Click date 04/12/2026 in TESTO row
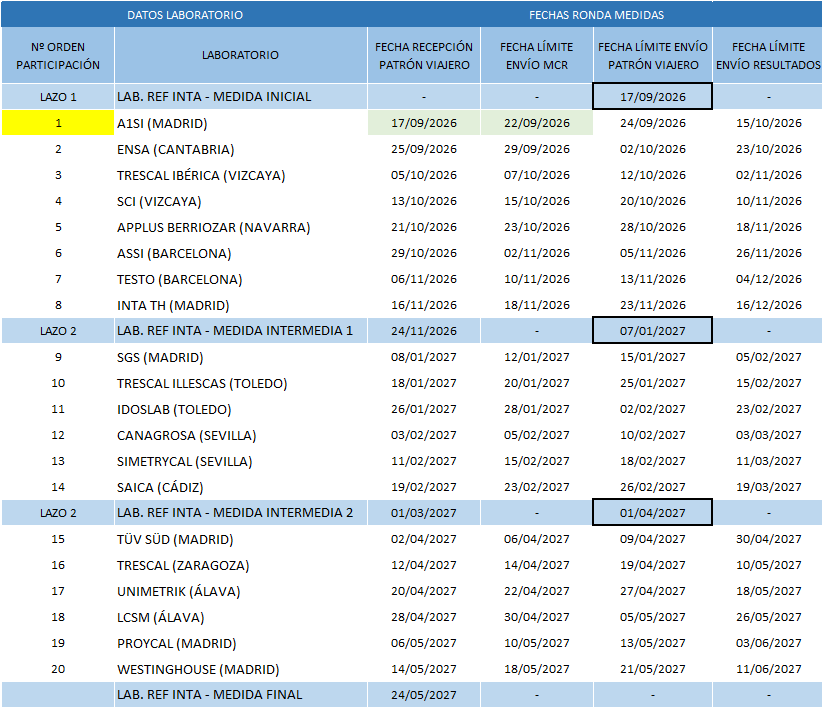Screen dimensions: 822x707 pos(768,279)
